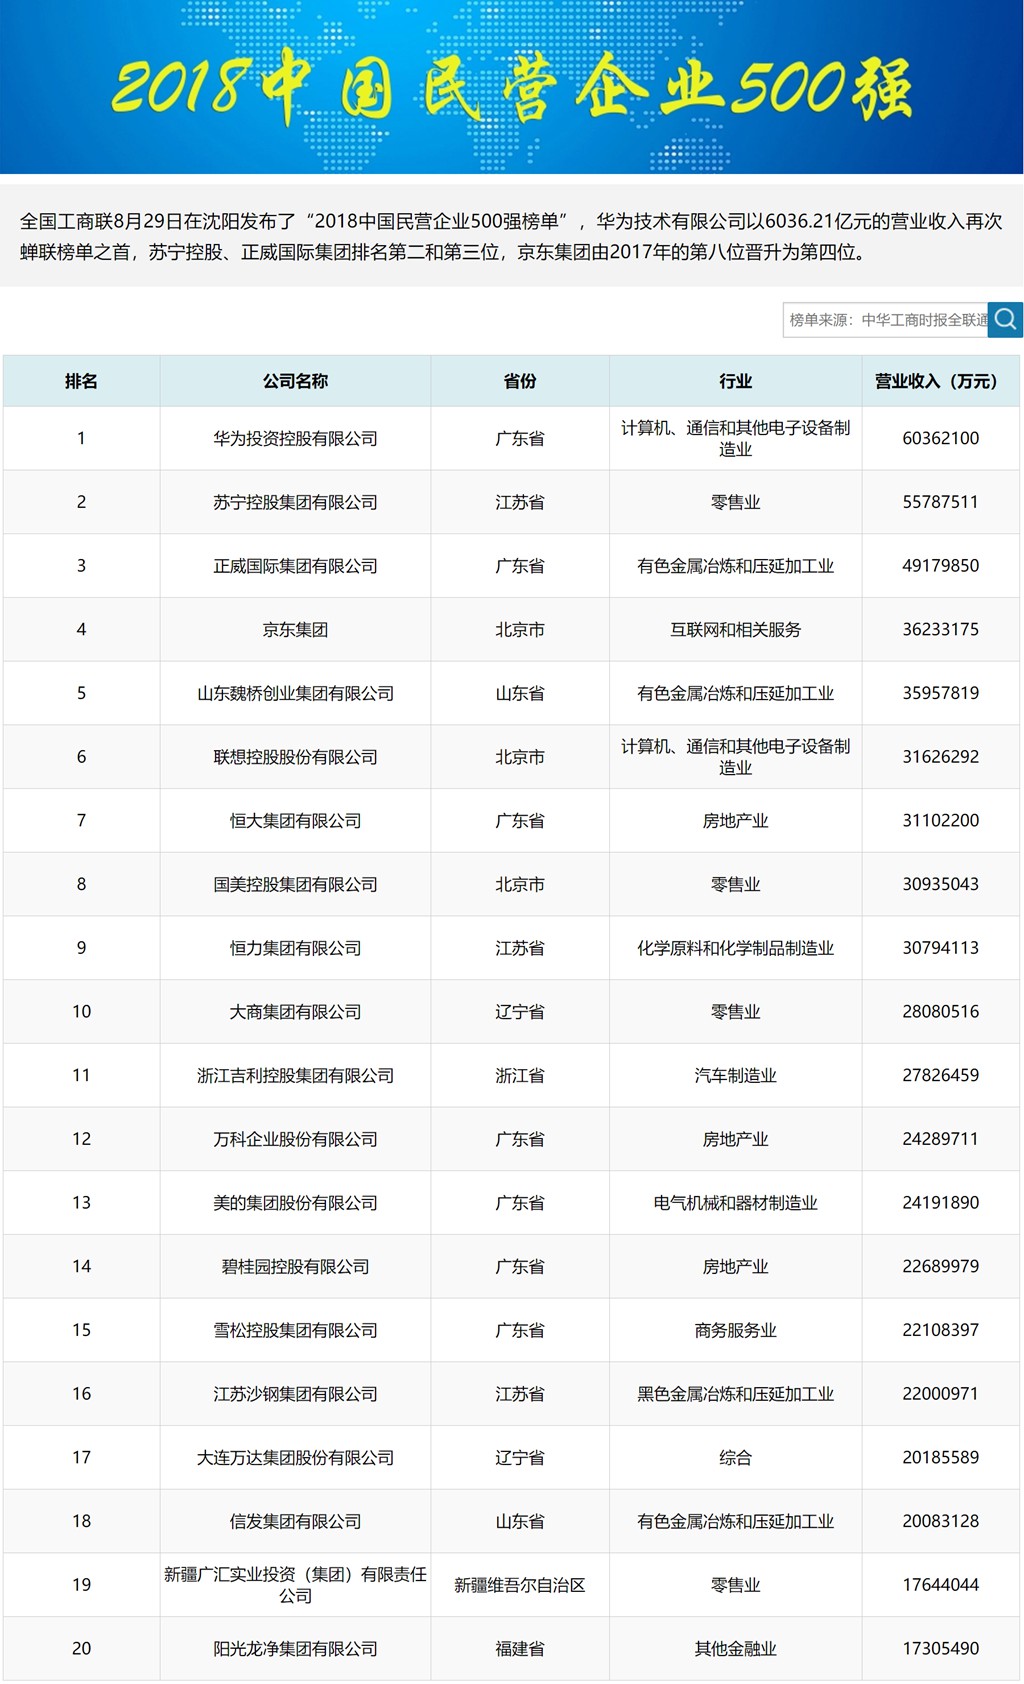1024x1684 pixels.
Task: Open 联想控股股份有限公司 row entry
Action: [x=295, y=757]
